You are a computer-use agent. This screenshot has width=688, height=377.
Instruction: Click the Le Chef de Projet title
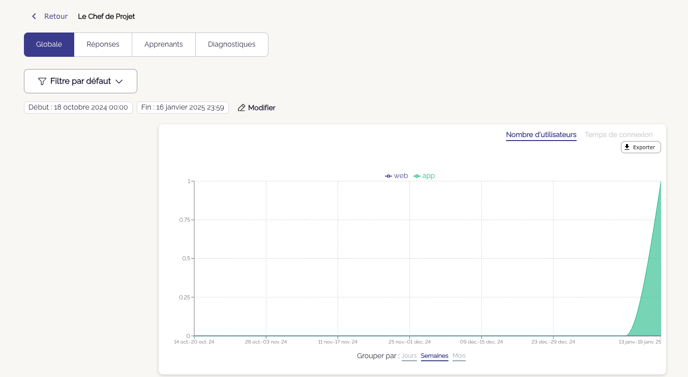coord(106,16)
